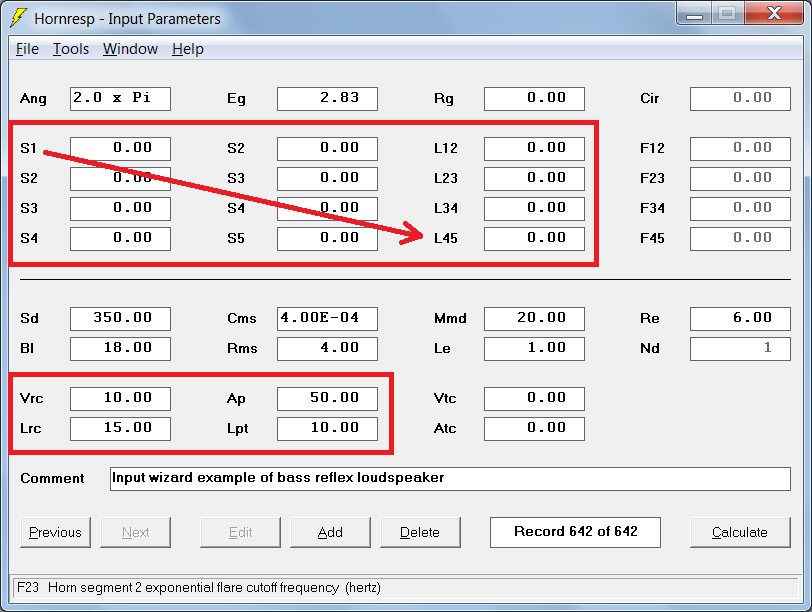The width and height of the screenshot is (812, 612).
Task: Select the F34 input field
Action: tap(741, 209)
